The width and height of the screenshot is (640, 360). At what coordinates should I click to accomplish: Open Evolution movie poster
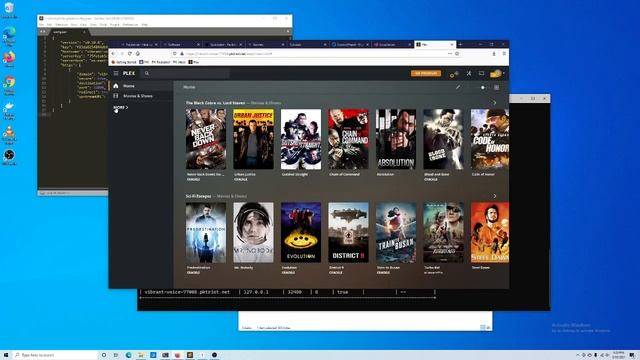coord(301,233)
